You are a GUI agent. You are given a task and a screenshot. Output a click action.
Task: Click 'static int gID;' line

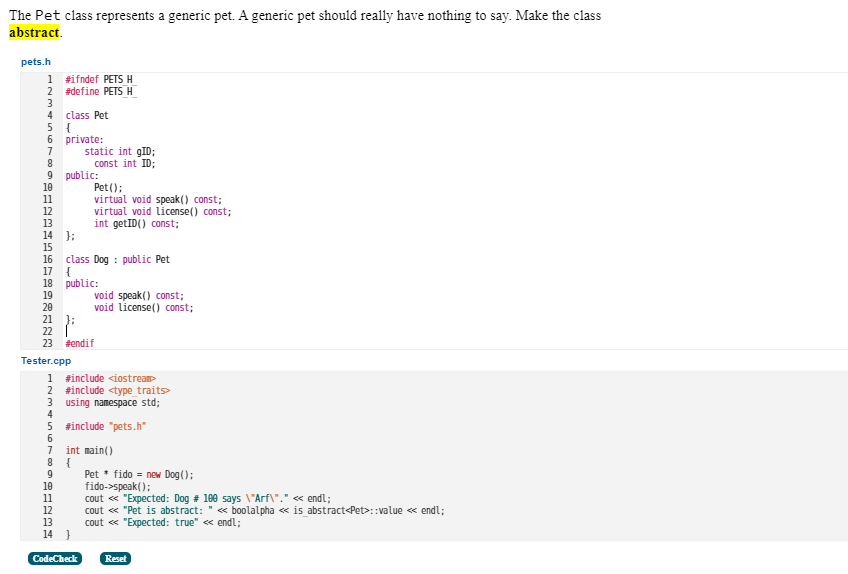coord(120,151)
